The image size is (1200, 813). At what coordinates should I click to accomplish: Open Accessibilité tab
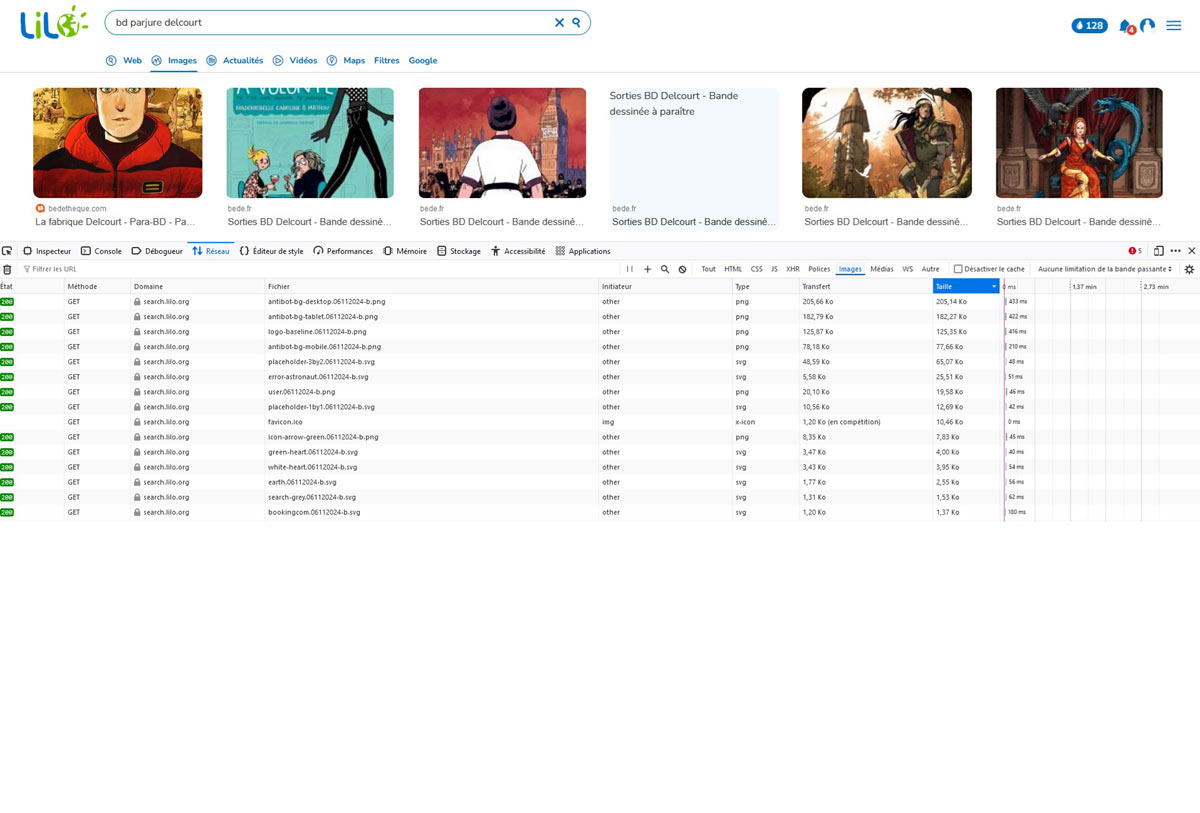click(517, 251)
